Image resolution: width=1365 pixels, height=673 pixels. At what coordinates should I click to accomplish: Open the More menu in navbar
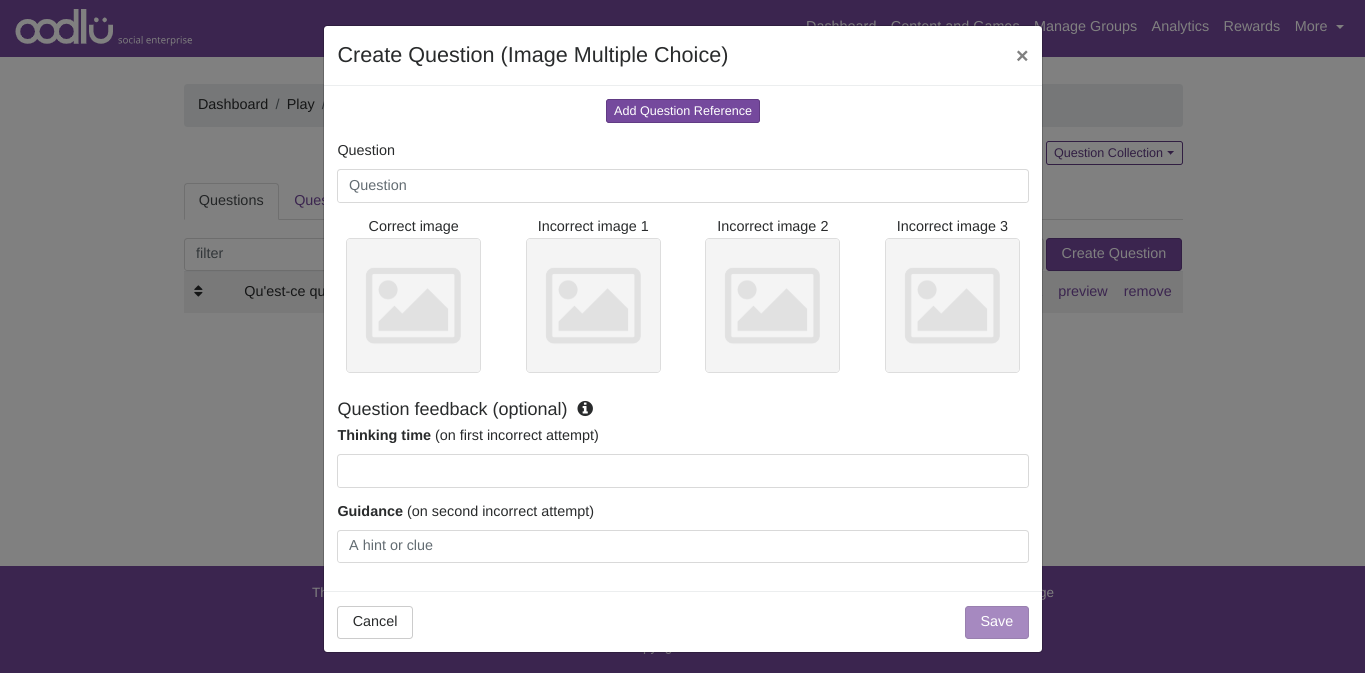(x=1318, y=27)
